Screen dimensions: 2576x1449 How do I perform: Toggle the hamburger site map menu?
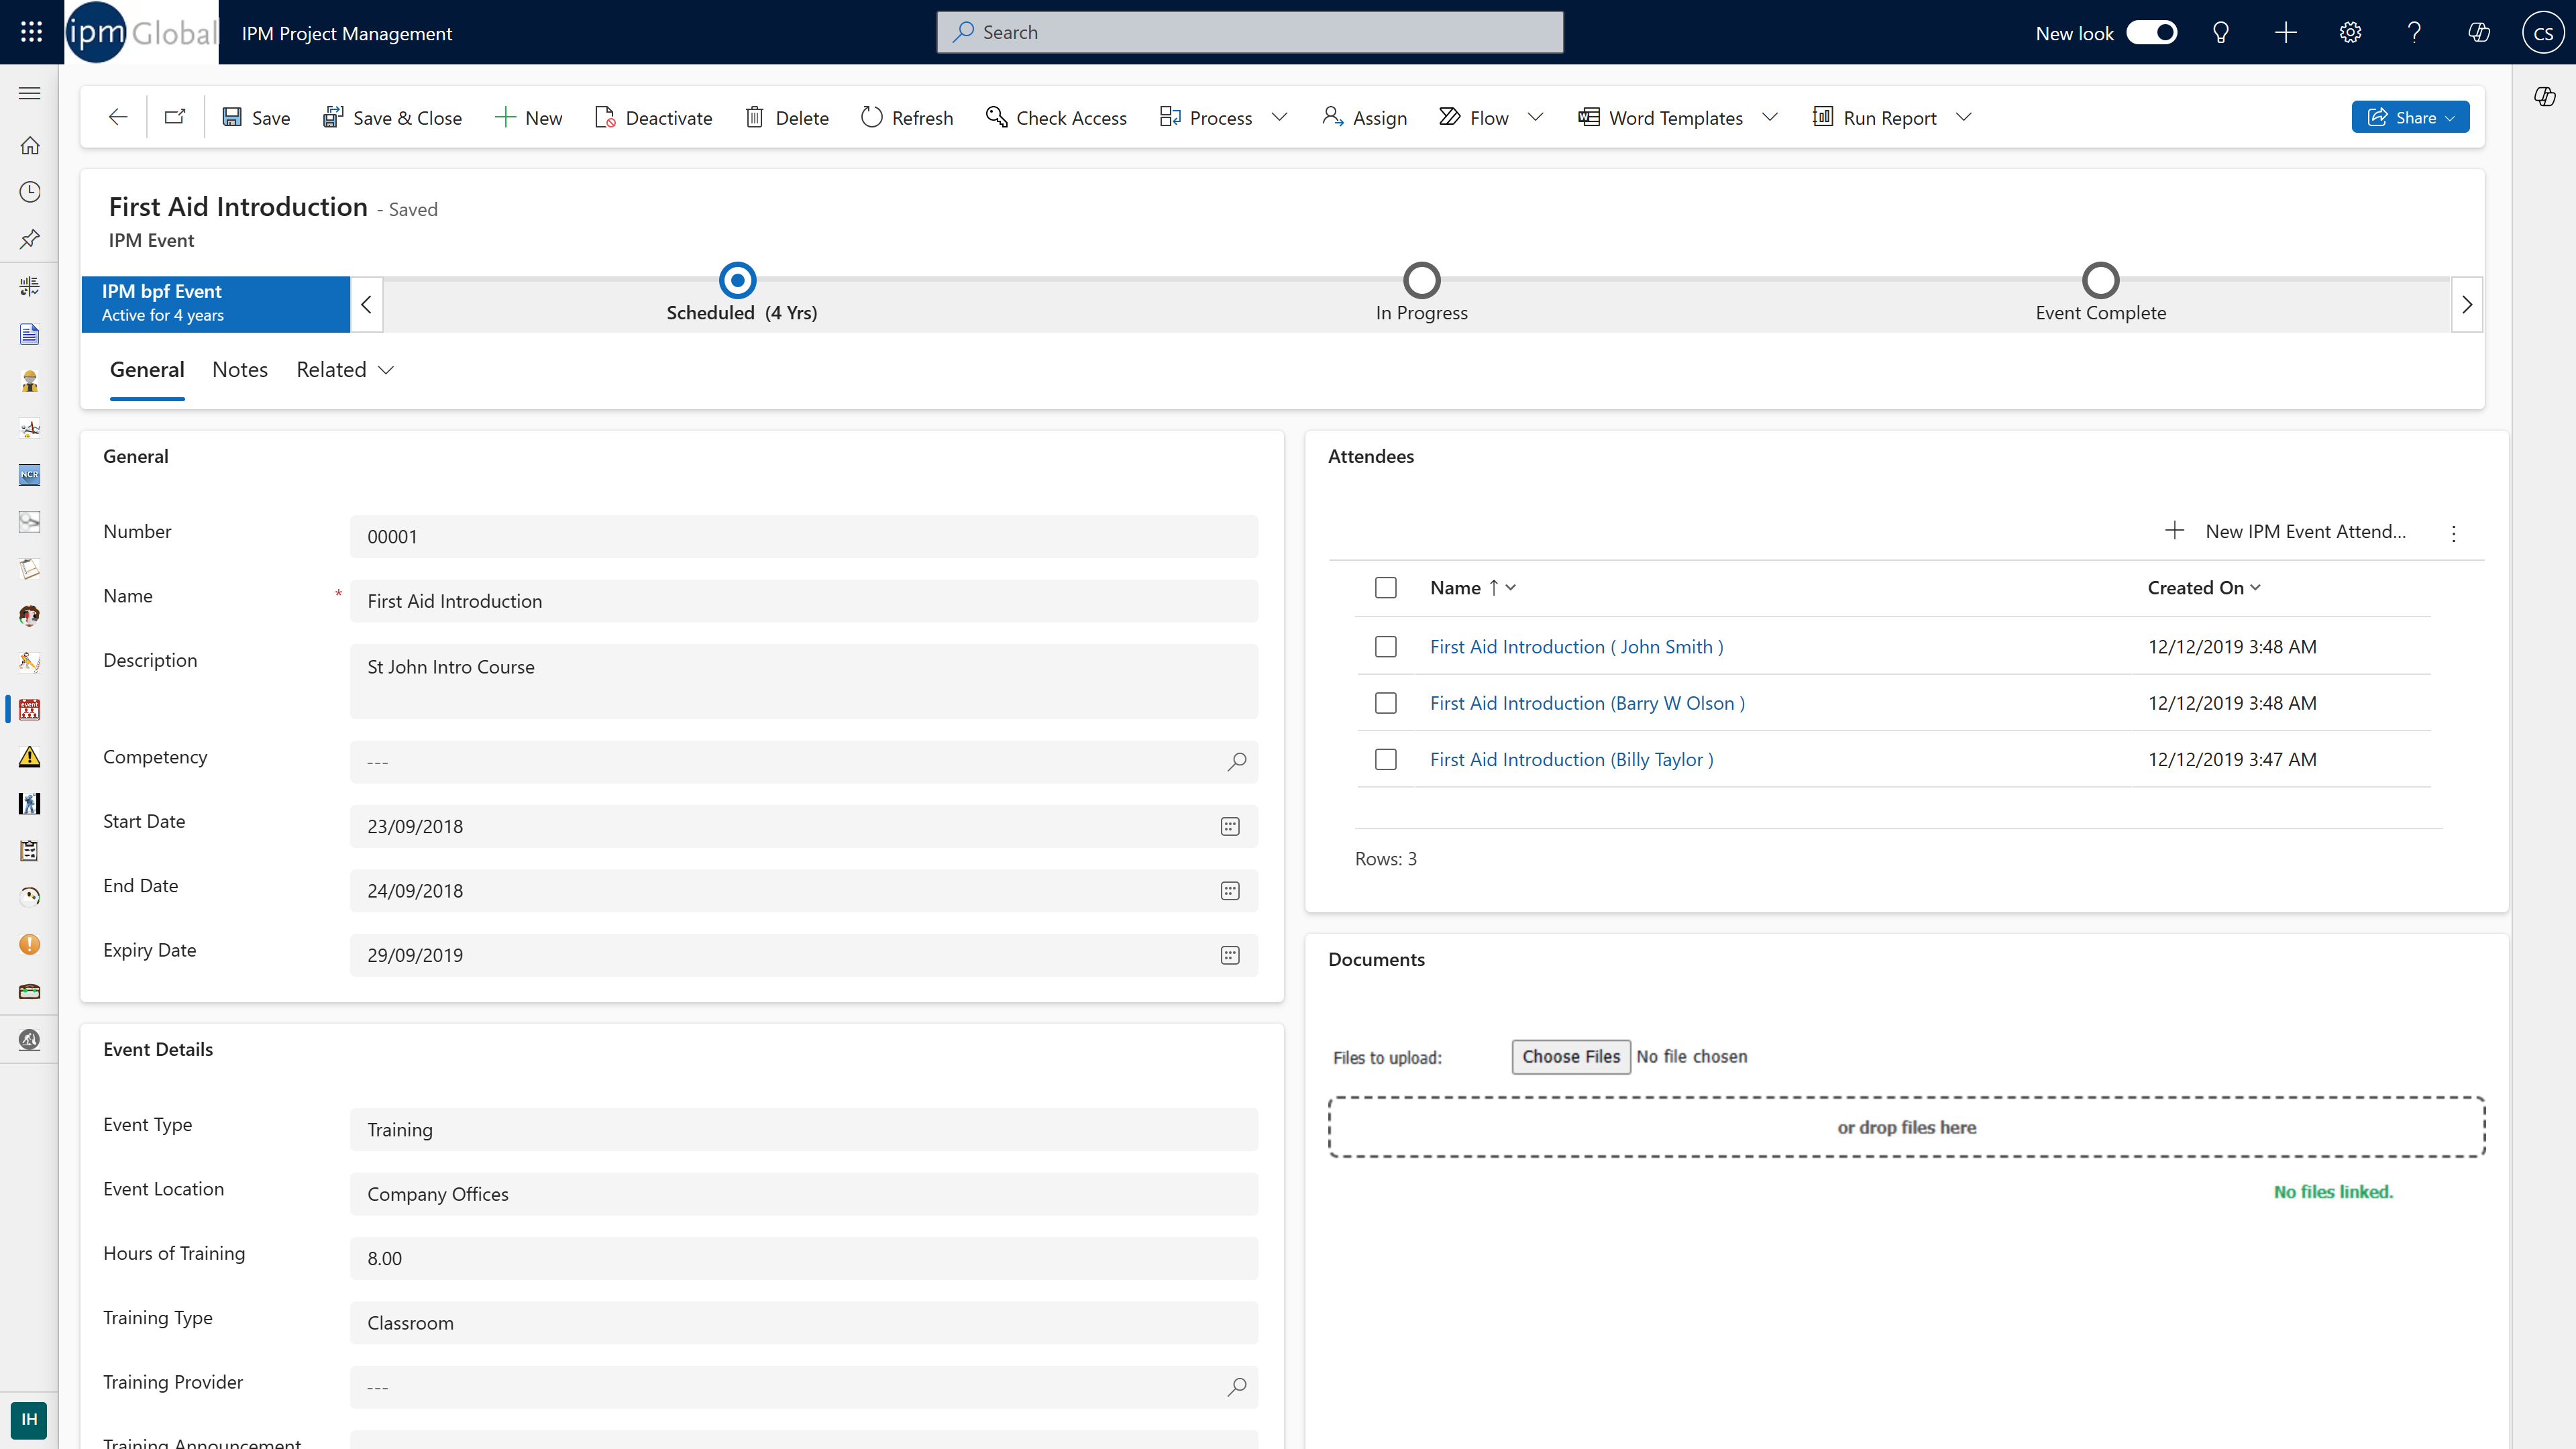click(x=30, y=93)
